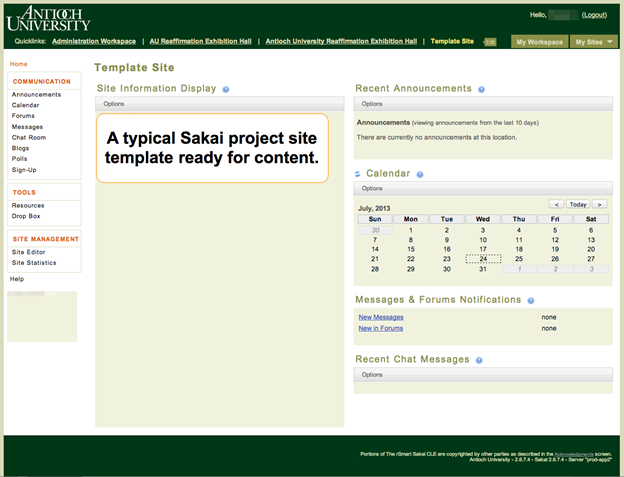
Task: Open the Forums tool
Action: [x=23, y=116]
